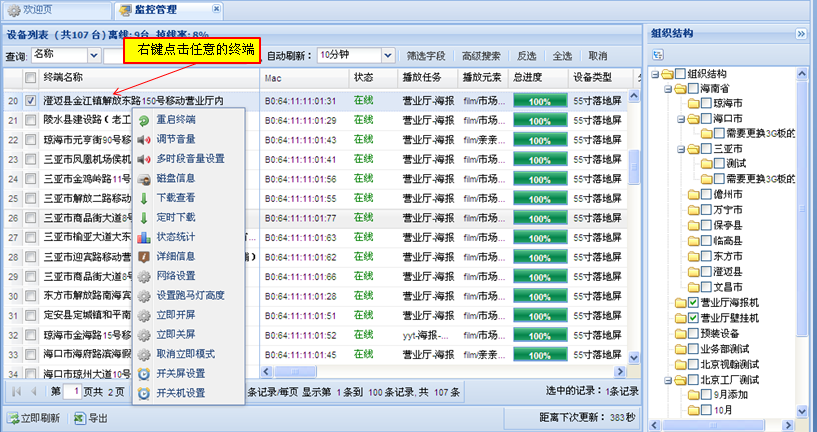
Task: Click the 状态统计 bar chart icon
Action: tap(145, 236)
